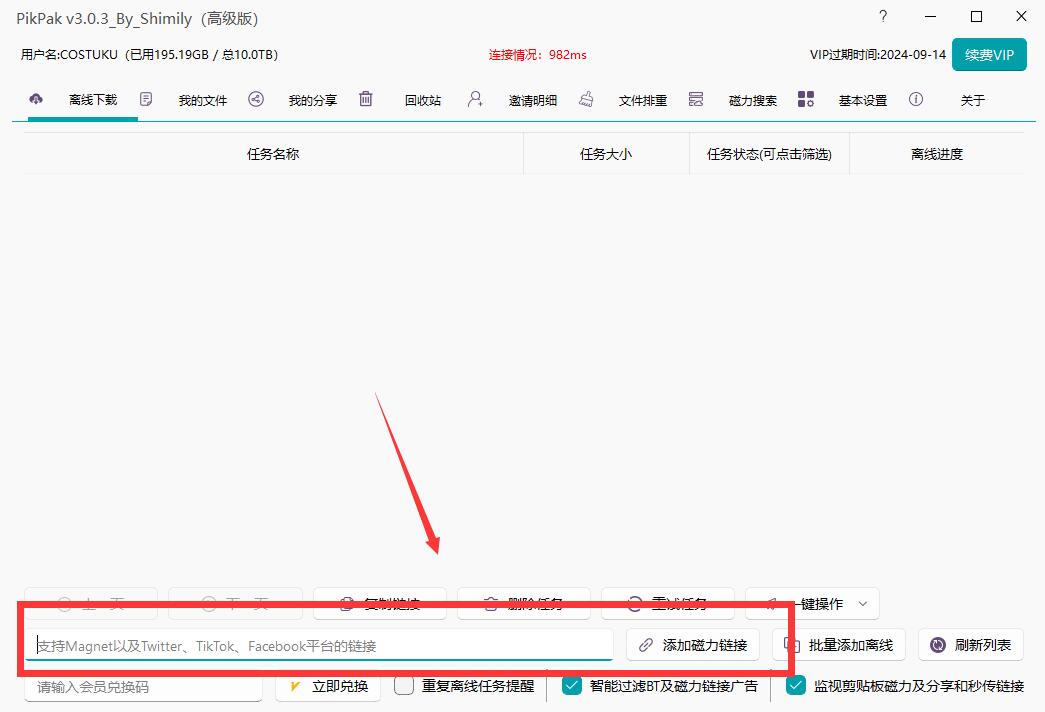Select the broom icon for 文件排重

click(586, 99)
